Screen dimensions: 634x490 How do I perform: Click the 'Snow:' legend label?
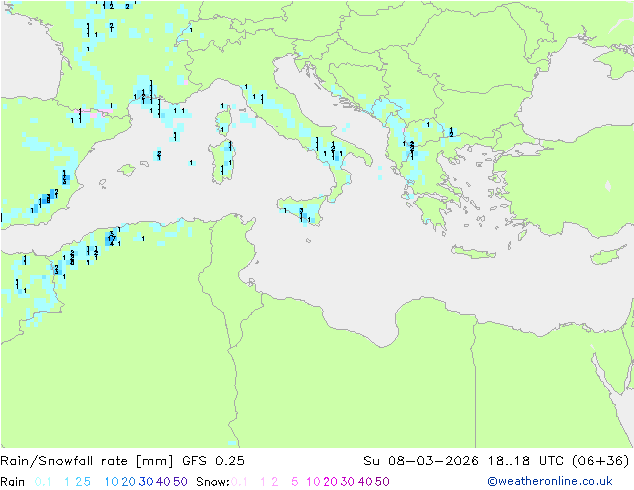213,482
